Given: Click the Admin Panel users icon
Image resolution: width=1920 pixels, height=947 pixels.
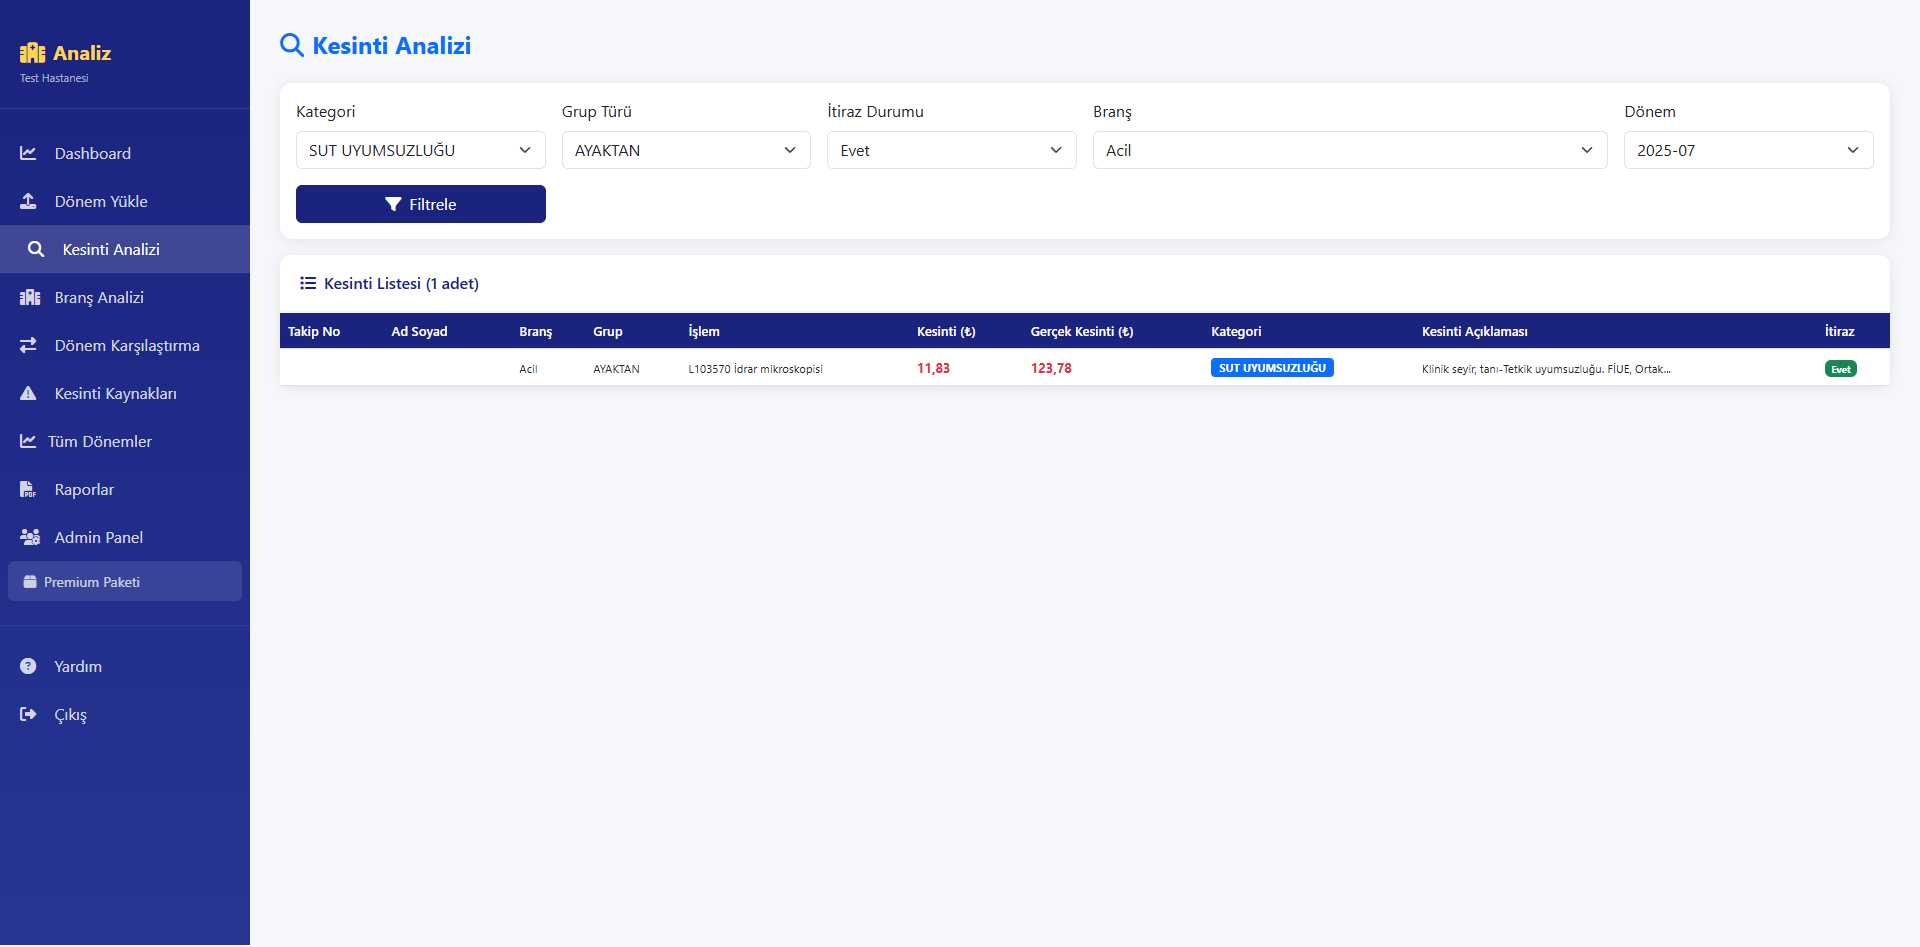Looking at the screenshot, I should pos(30,537).
